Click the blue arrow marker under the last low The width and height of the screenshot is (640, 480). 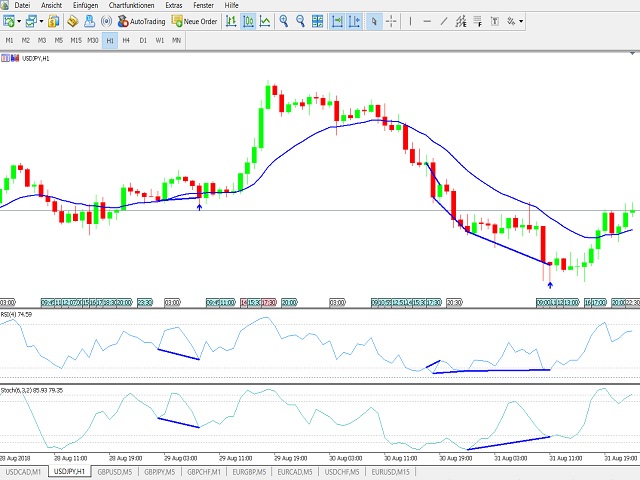tap(549, 285)
